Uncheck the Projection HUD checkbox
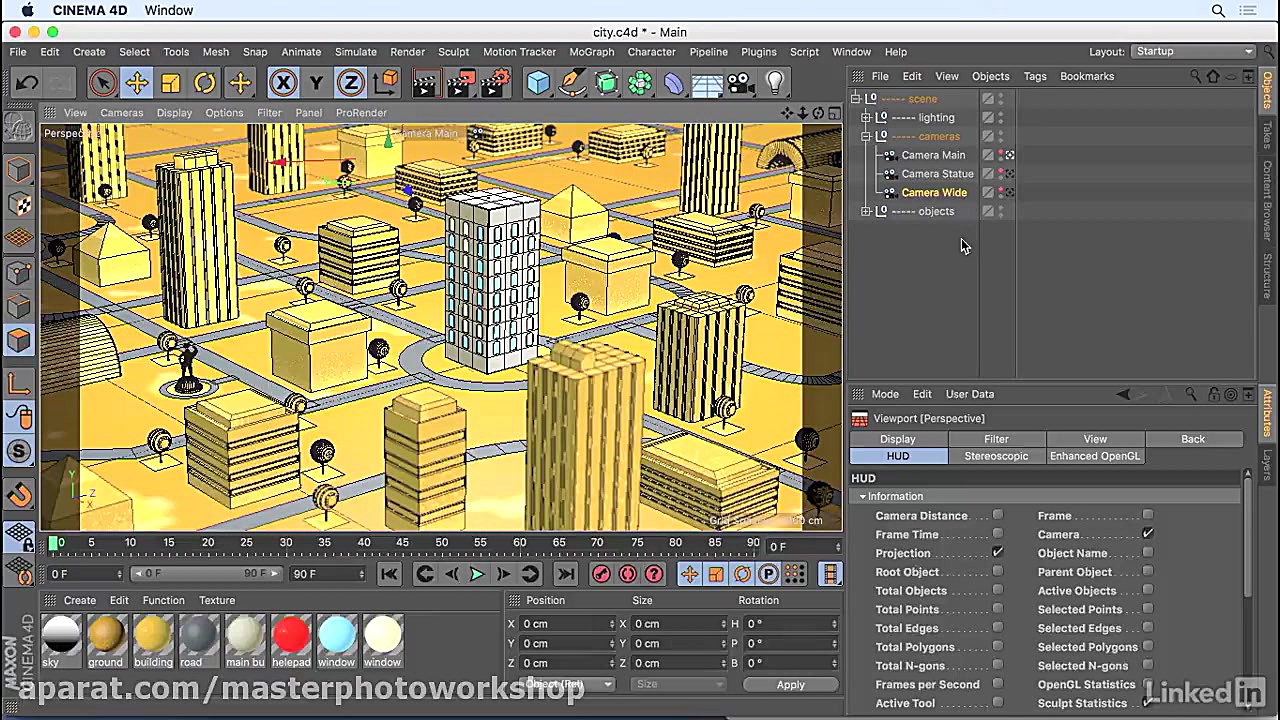This screenshot has height=720, width=1280. tap(997, 553)
